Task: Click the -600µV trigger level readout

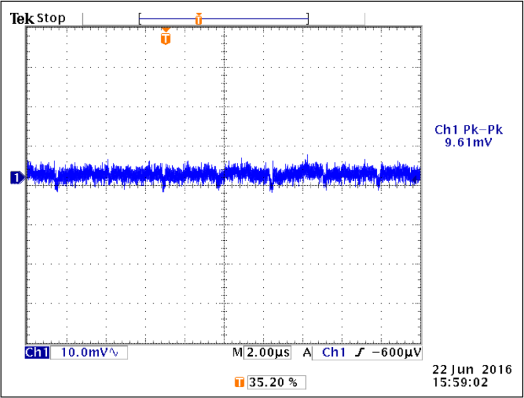Action: [396, 353]
